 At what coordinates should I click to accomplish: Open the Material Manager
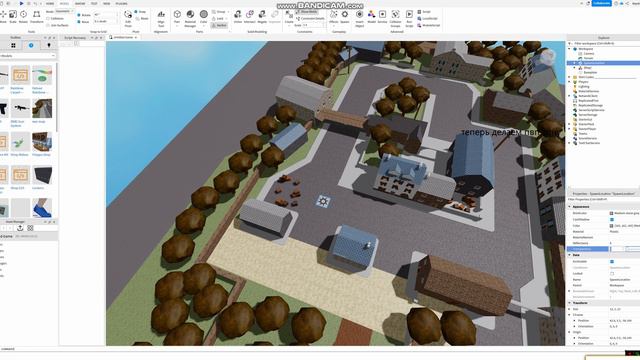pyautogui.click(x=190, y=18)
